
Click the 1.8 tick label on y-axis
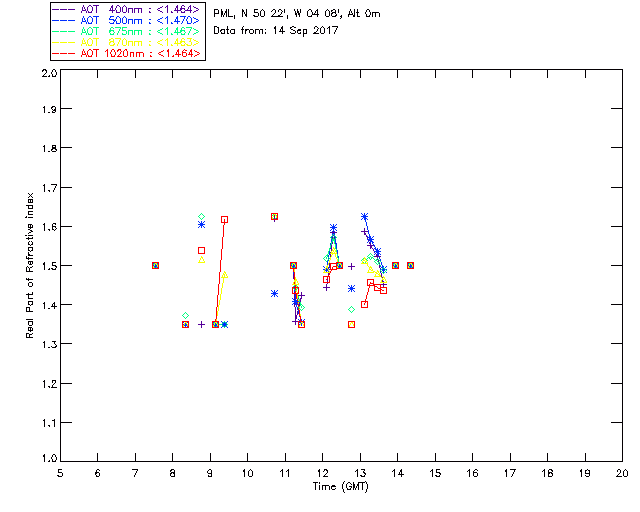coord(49,148)
